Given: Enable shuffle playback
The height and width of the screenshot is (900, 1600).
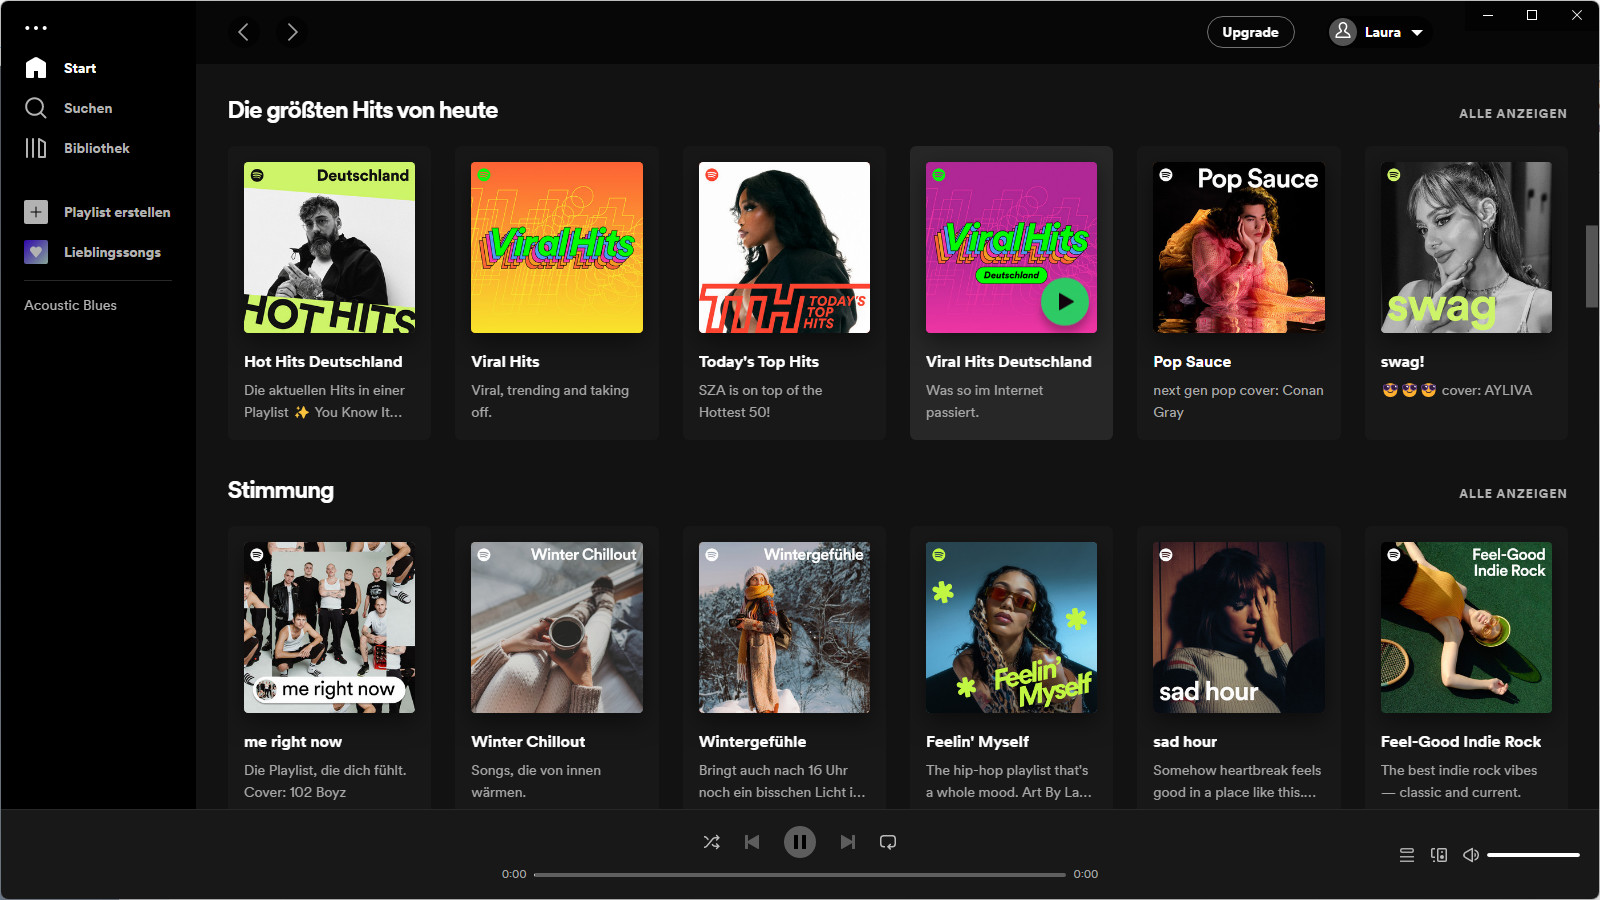Looking at the screenshot, I should (x=712, y=842).
